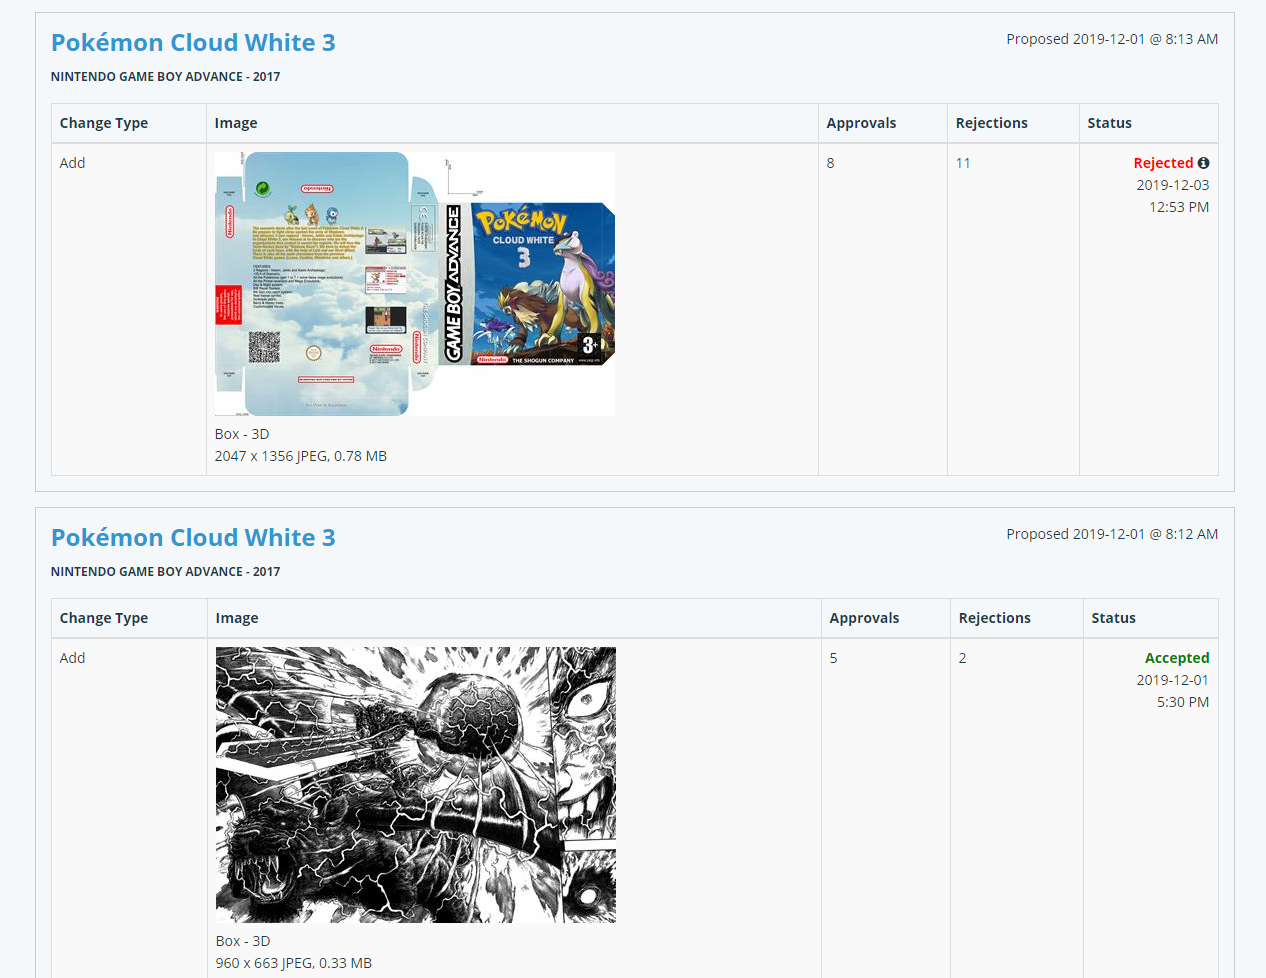1266x978 pixels.
Task: Click Status header in second table
Action: 1113,618
